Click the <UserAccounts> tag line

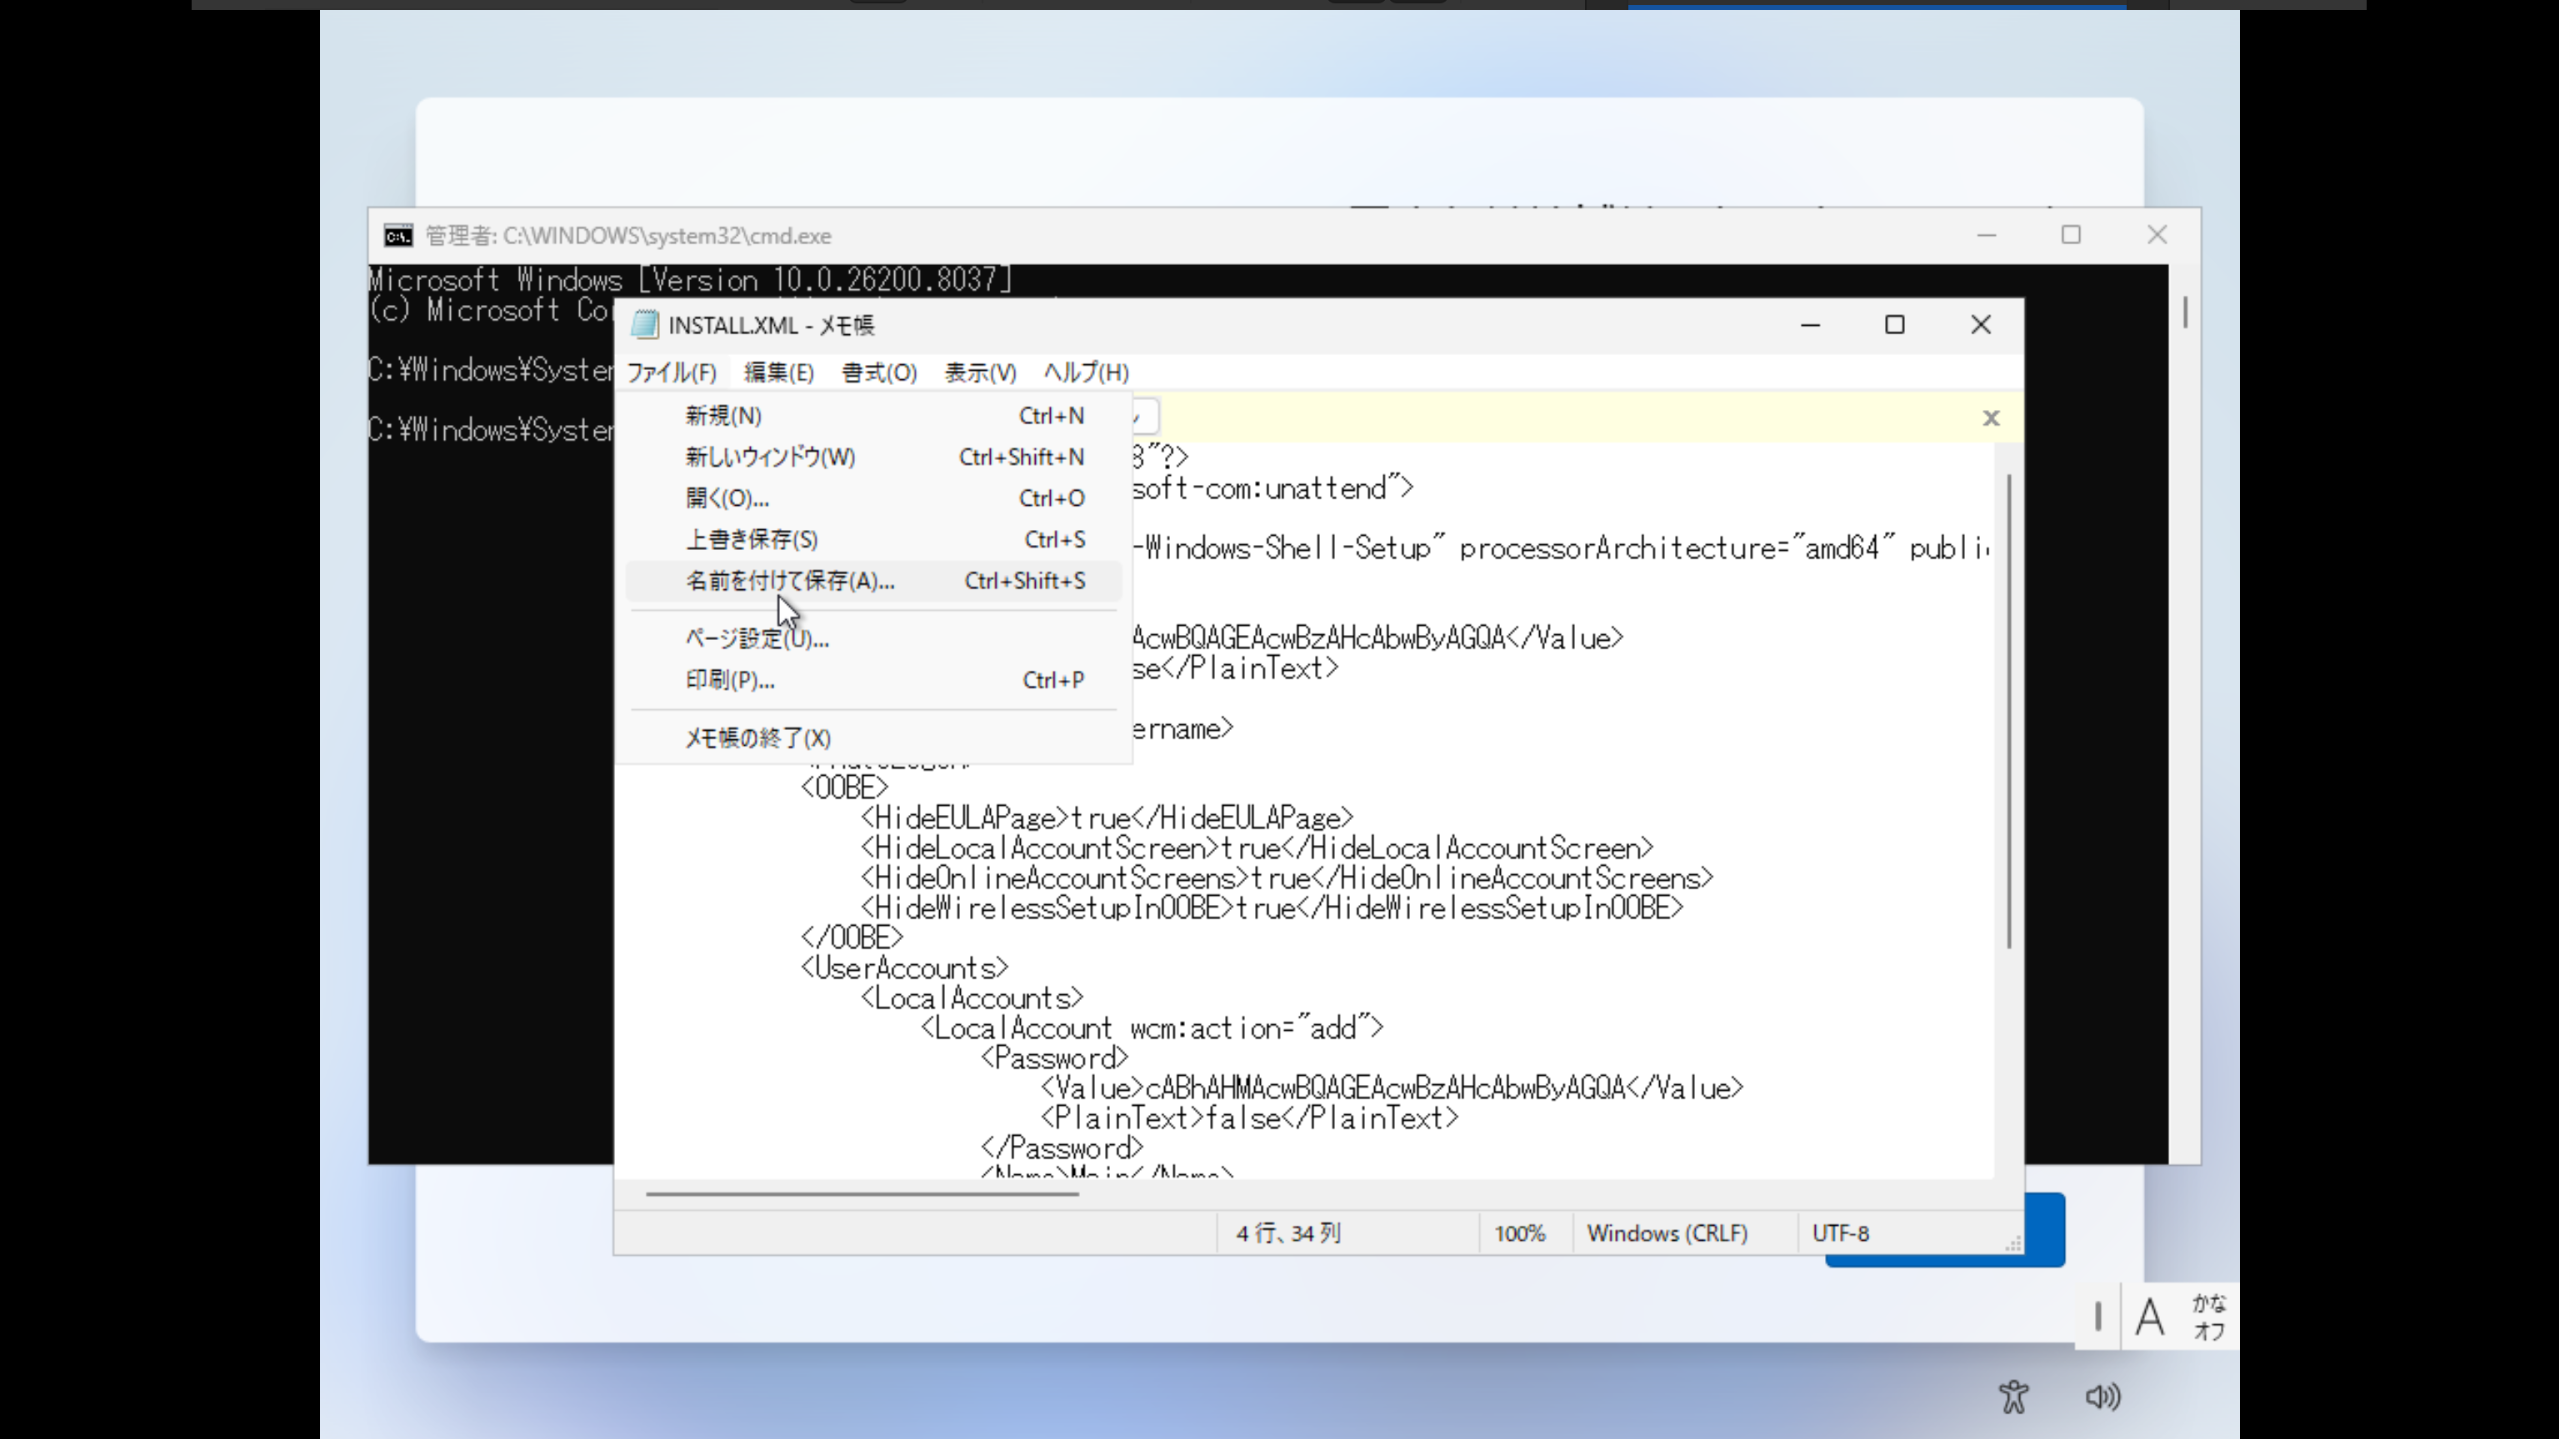pos(904,969)
